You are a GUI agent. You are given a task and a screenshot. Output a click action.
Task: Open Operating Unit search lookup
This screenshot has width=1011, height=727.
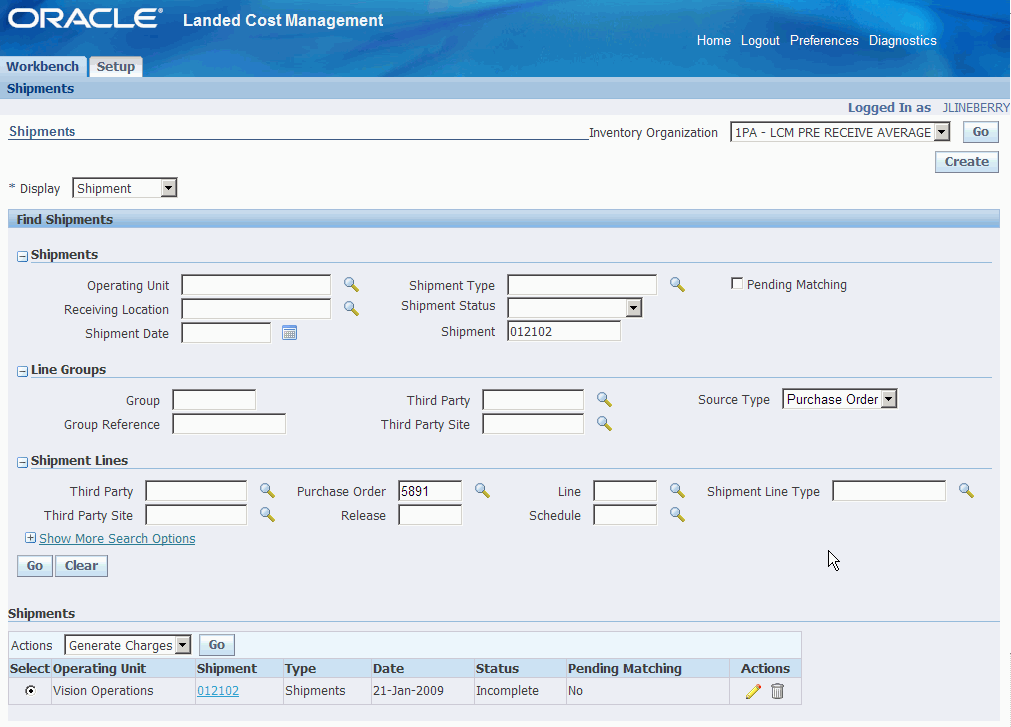351,285
